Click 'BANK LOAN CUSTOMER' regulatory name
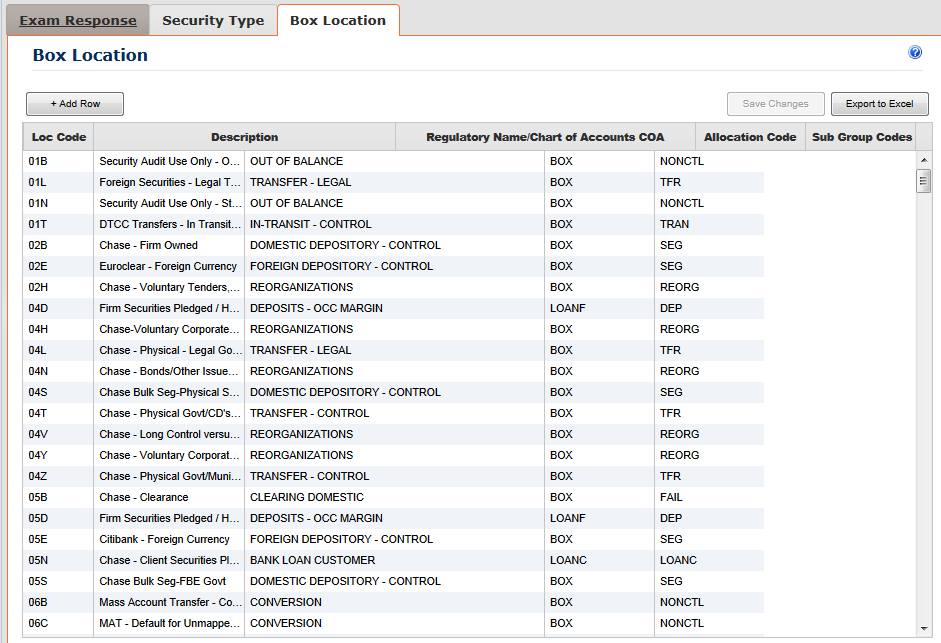This screenshot has width=941, height=643. pos(313,561)
